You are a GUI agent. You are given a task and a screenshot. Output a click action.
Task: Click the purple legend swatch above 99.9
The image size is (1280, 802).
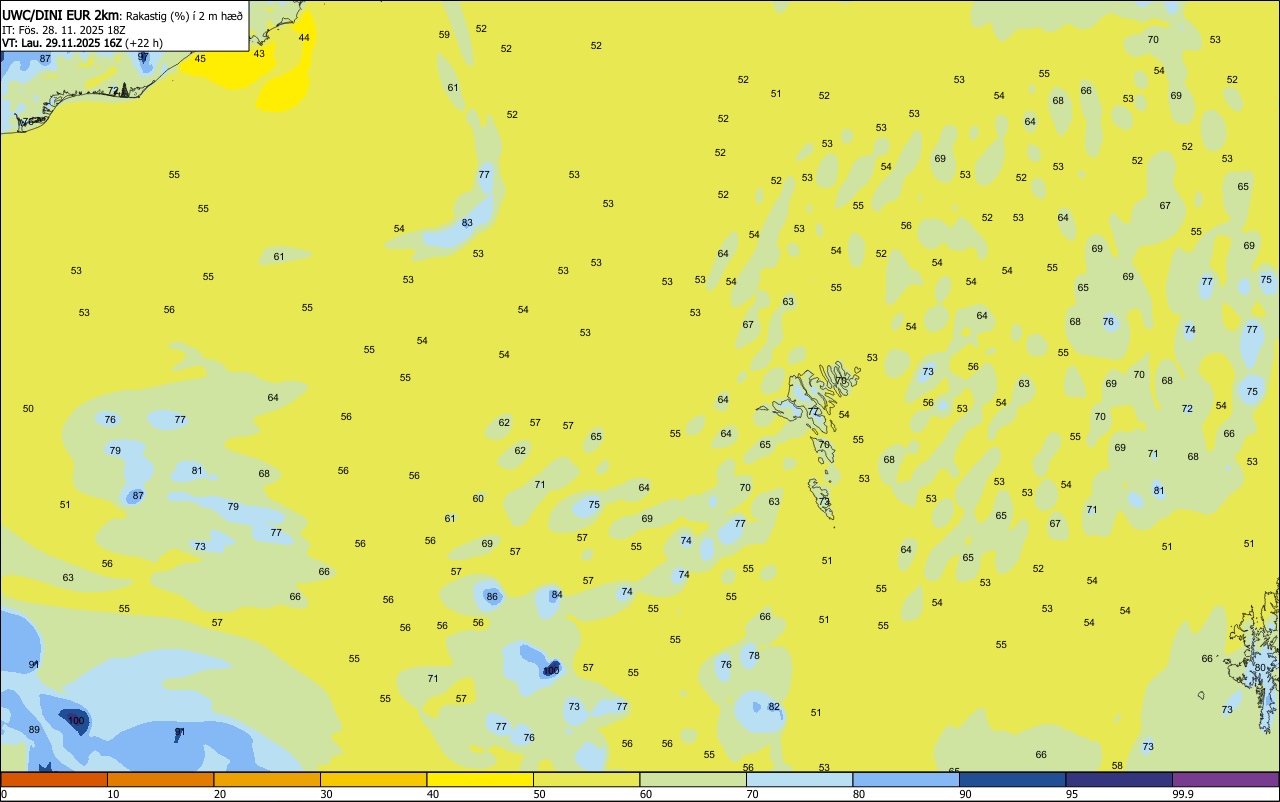pos(1225,779)
